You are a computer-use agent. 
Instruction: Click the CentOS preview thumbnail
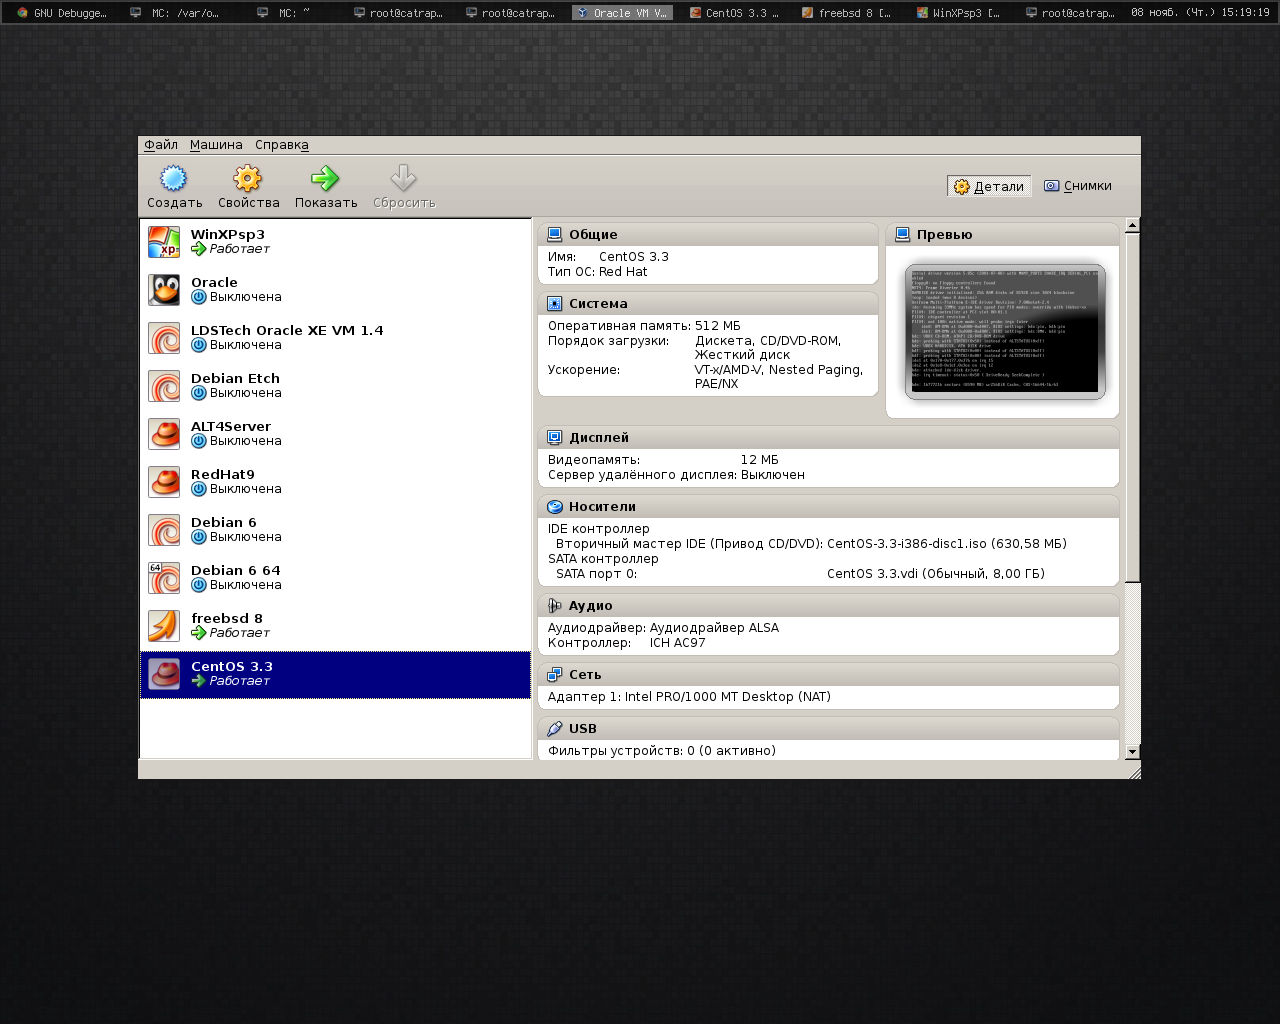1004,331
